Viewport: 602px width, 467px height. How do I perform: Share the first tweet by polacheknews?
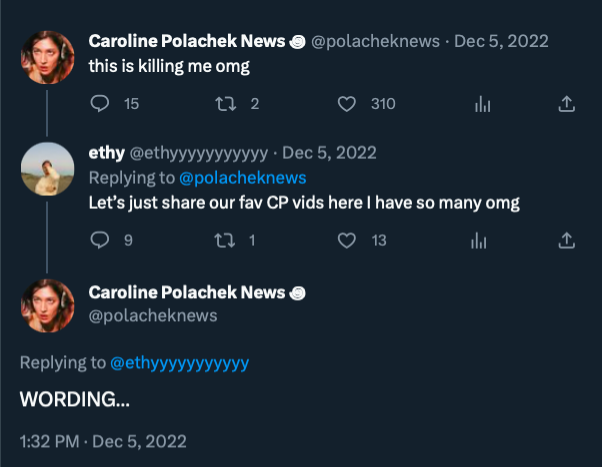click(566, 103)
